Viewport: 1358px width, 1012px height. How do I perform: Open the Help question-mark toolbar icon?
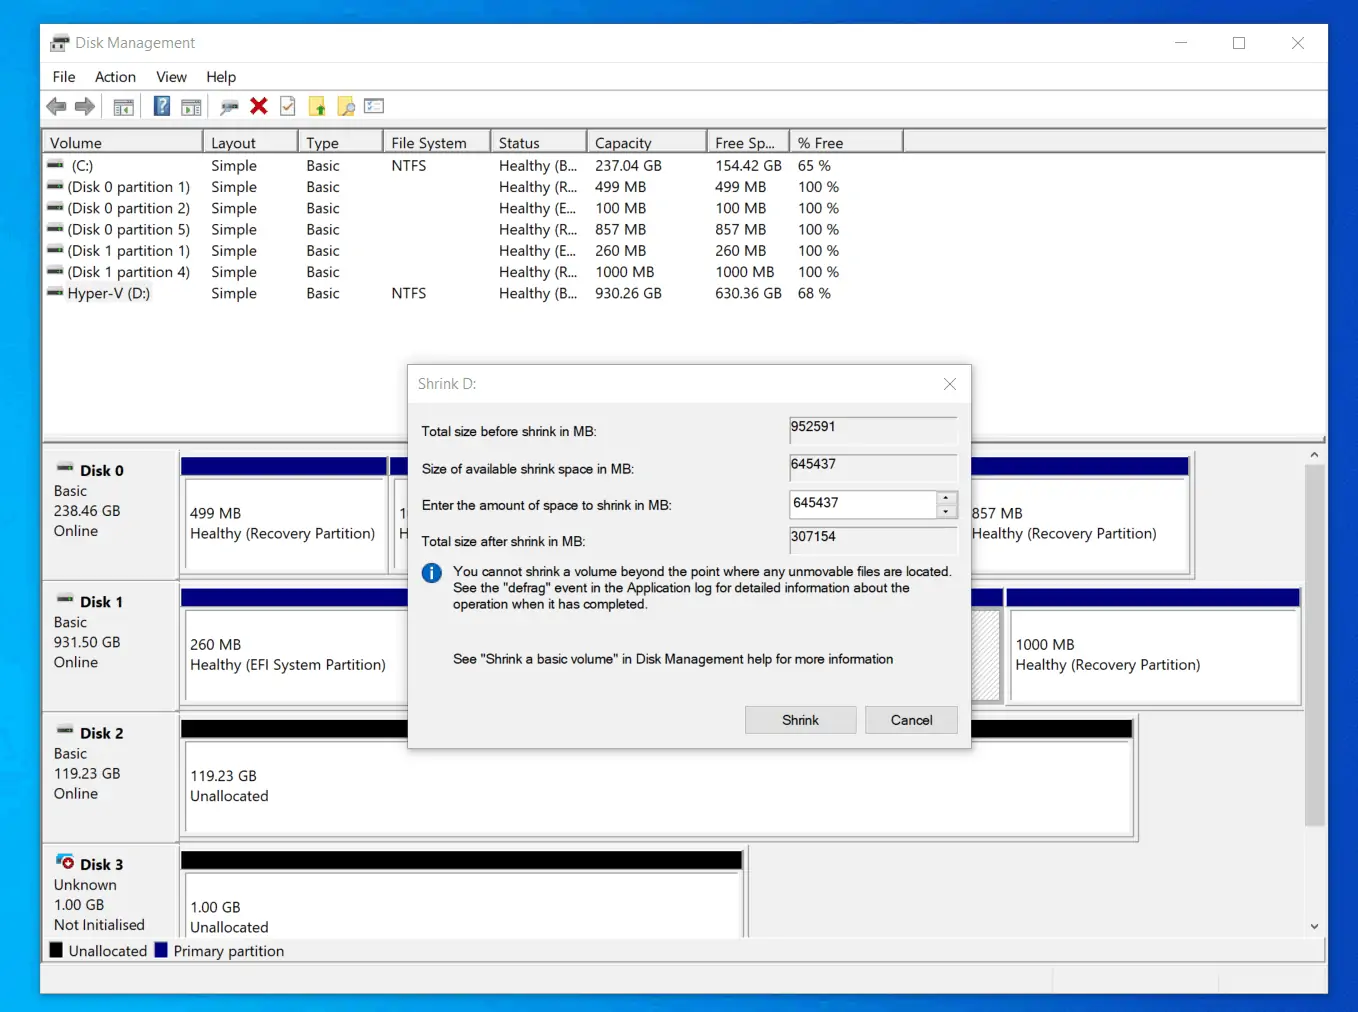pyautogui.click(x=162, y=106)
